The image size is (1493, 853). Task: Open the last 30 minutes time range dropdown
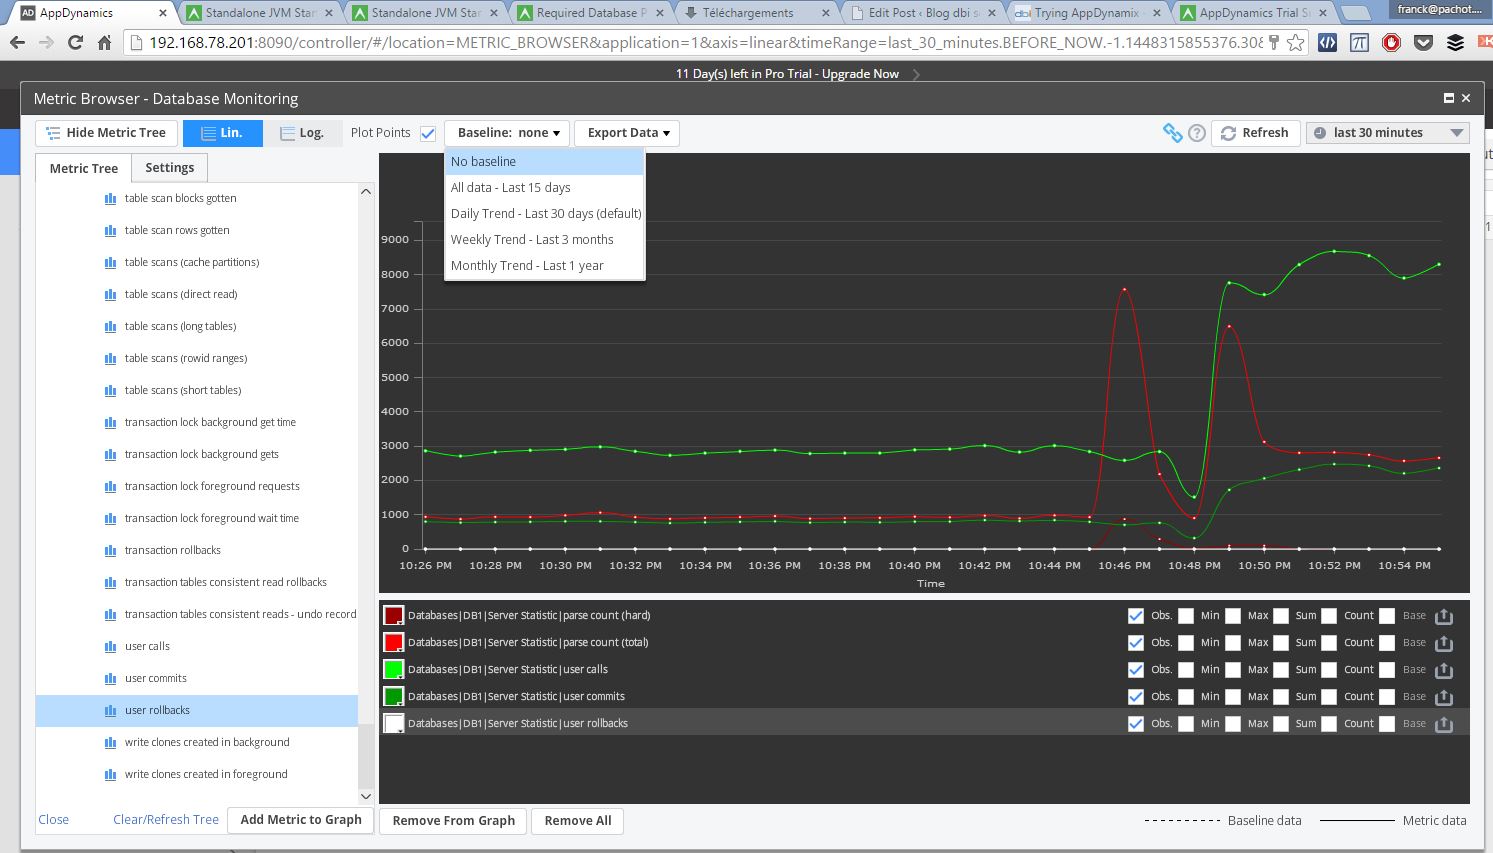click(1387, 133)
